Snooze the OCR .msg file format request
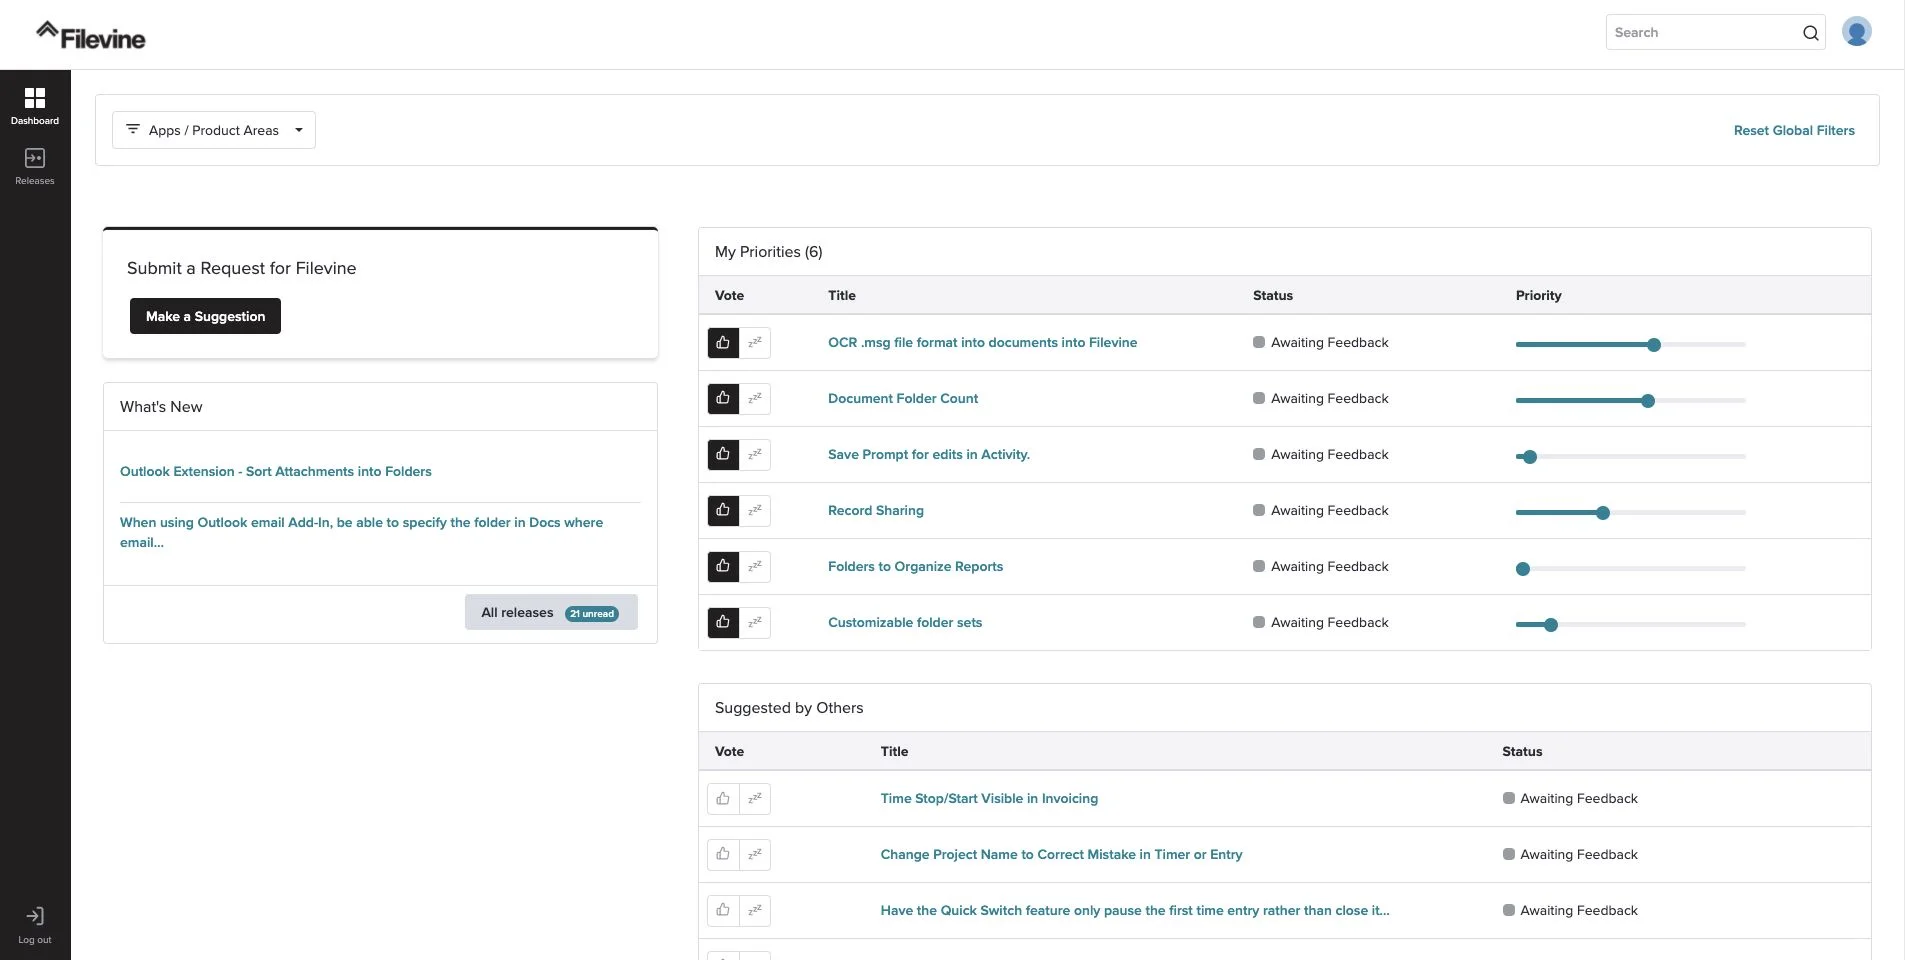1905x960 pixels. point(755,343)
